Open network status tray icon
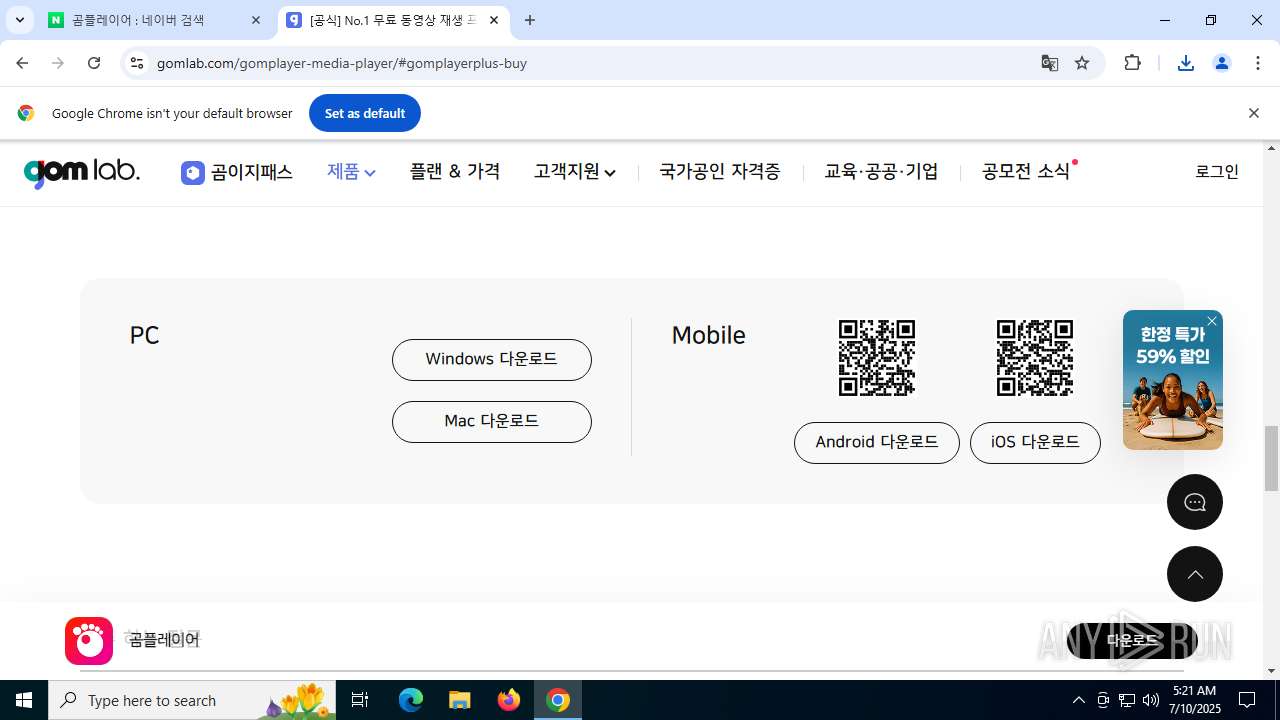The image size is (1280, 720). 1127,700
